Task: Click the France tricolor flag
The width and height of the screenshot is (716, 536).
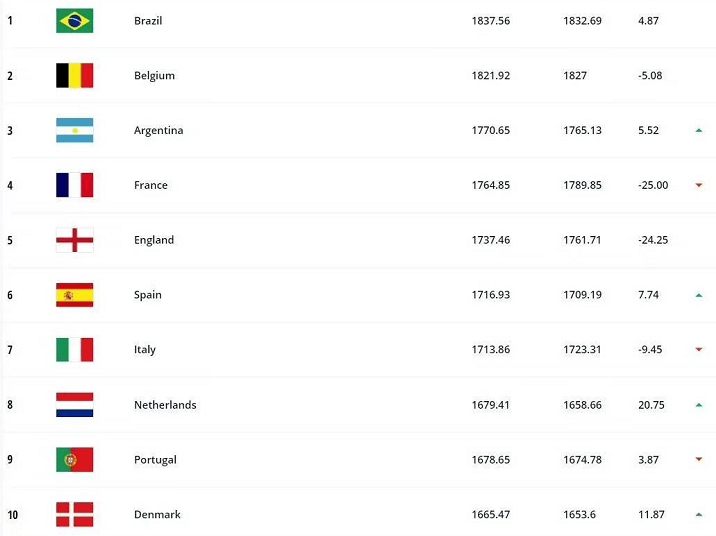Action: (x=74, y=185)
